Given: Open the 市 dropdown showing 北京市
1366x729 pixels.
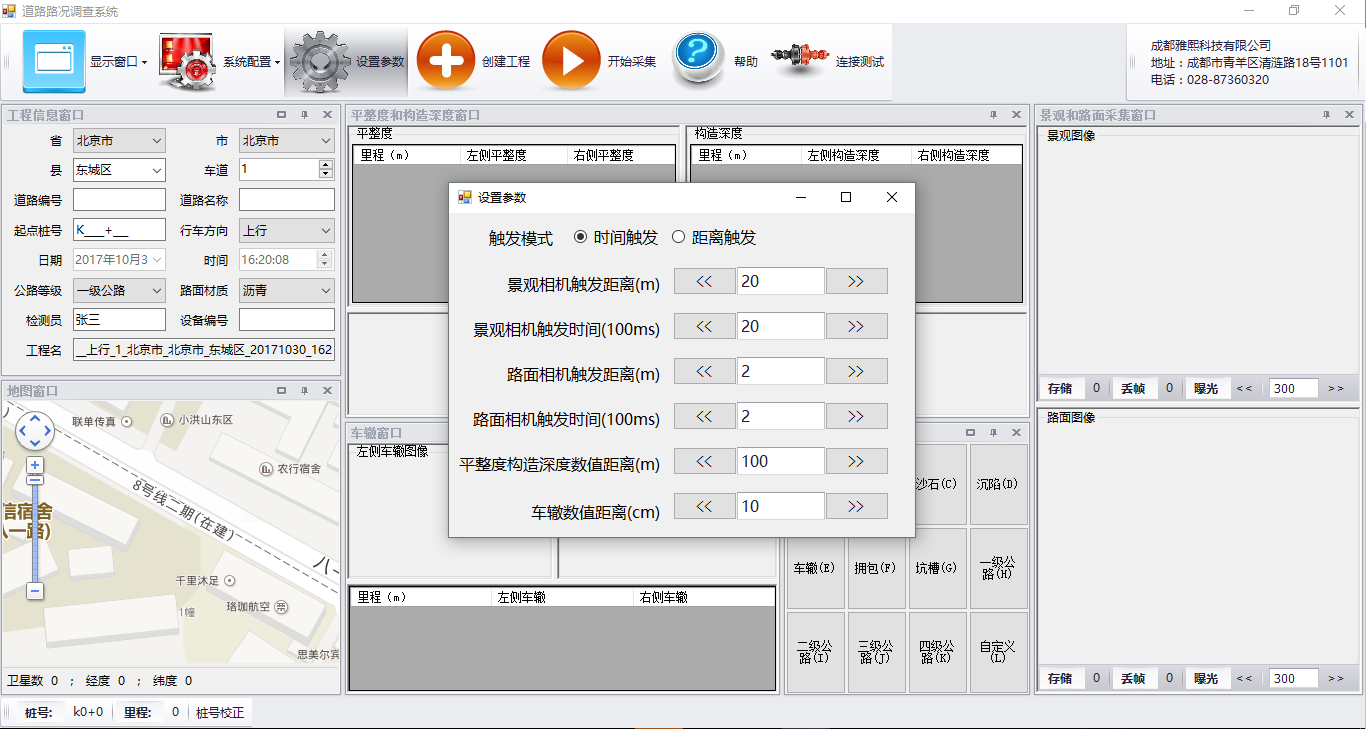Looking at the screenshot, I should coord(287,141).
